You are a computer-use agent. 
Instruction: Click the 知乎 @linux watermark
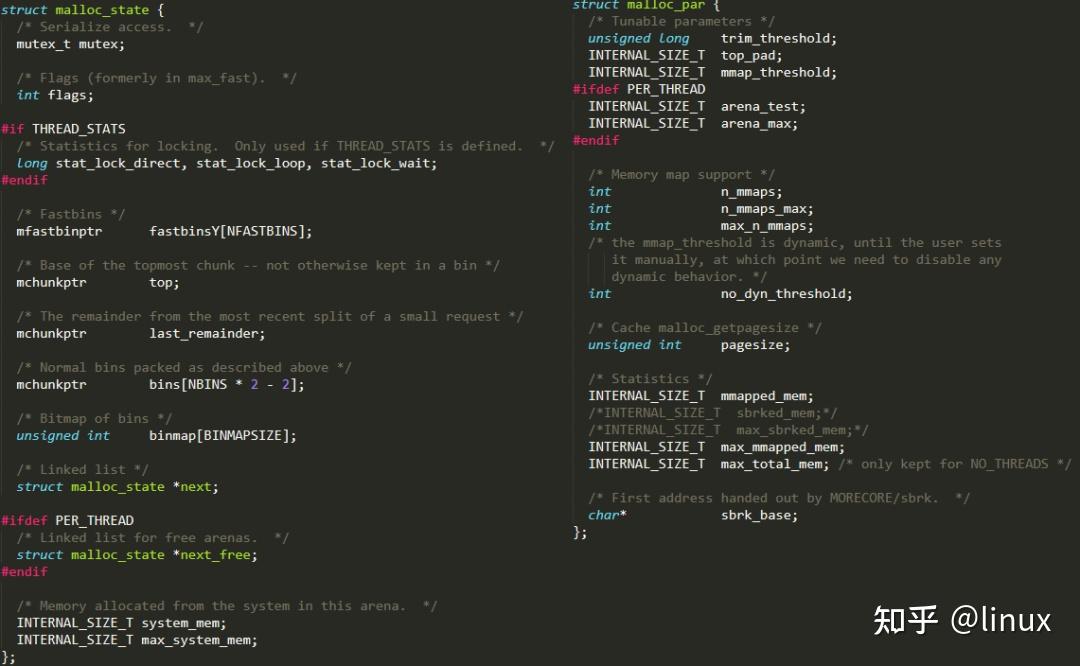pyautogui.click(x=962, y=621)
